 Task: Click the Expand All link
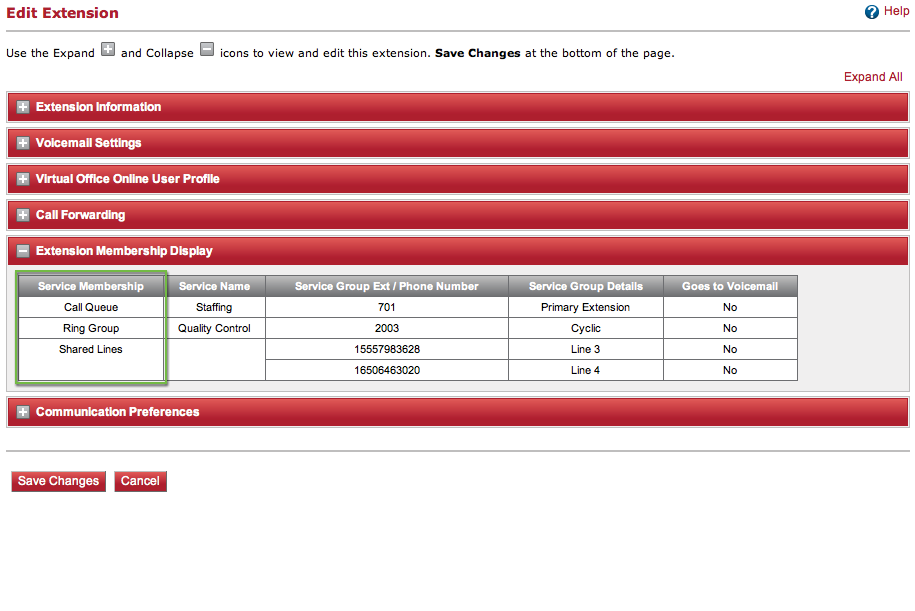872,77
